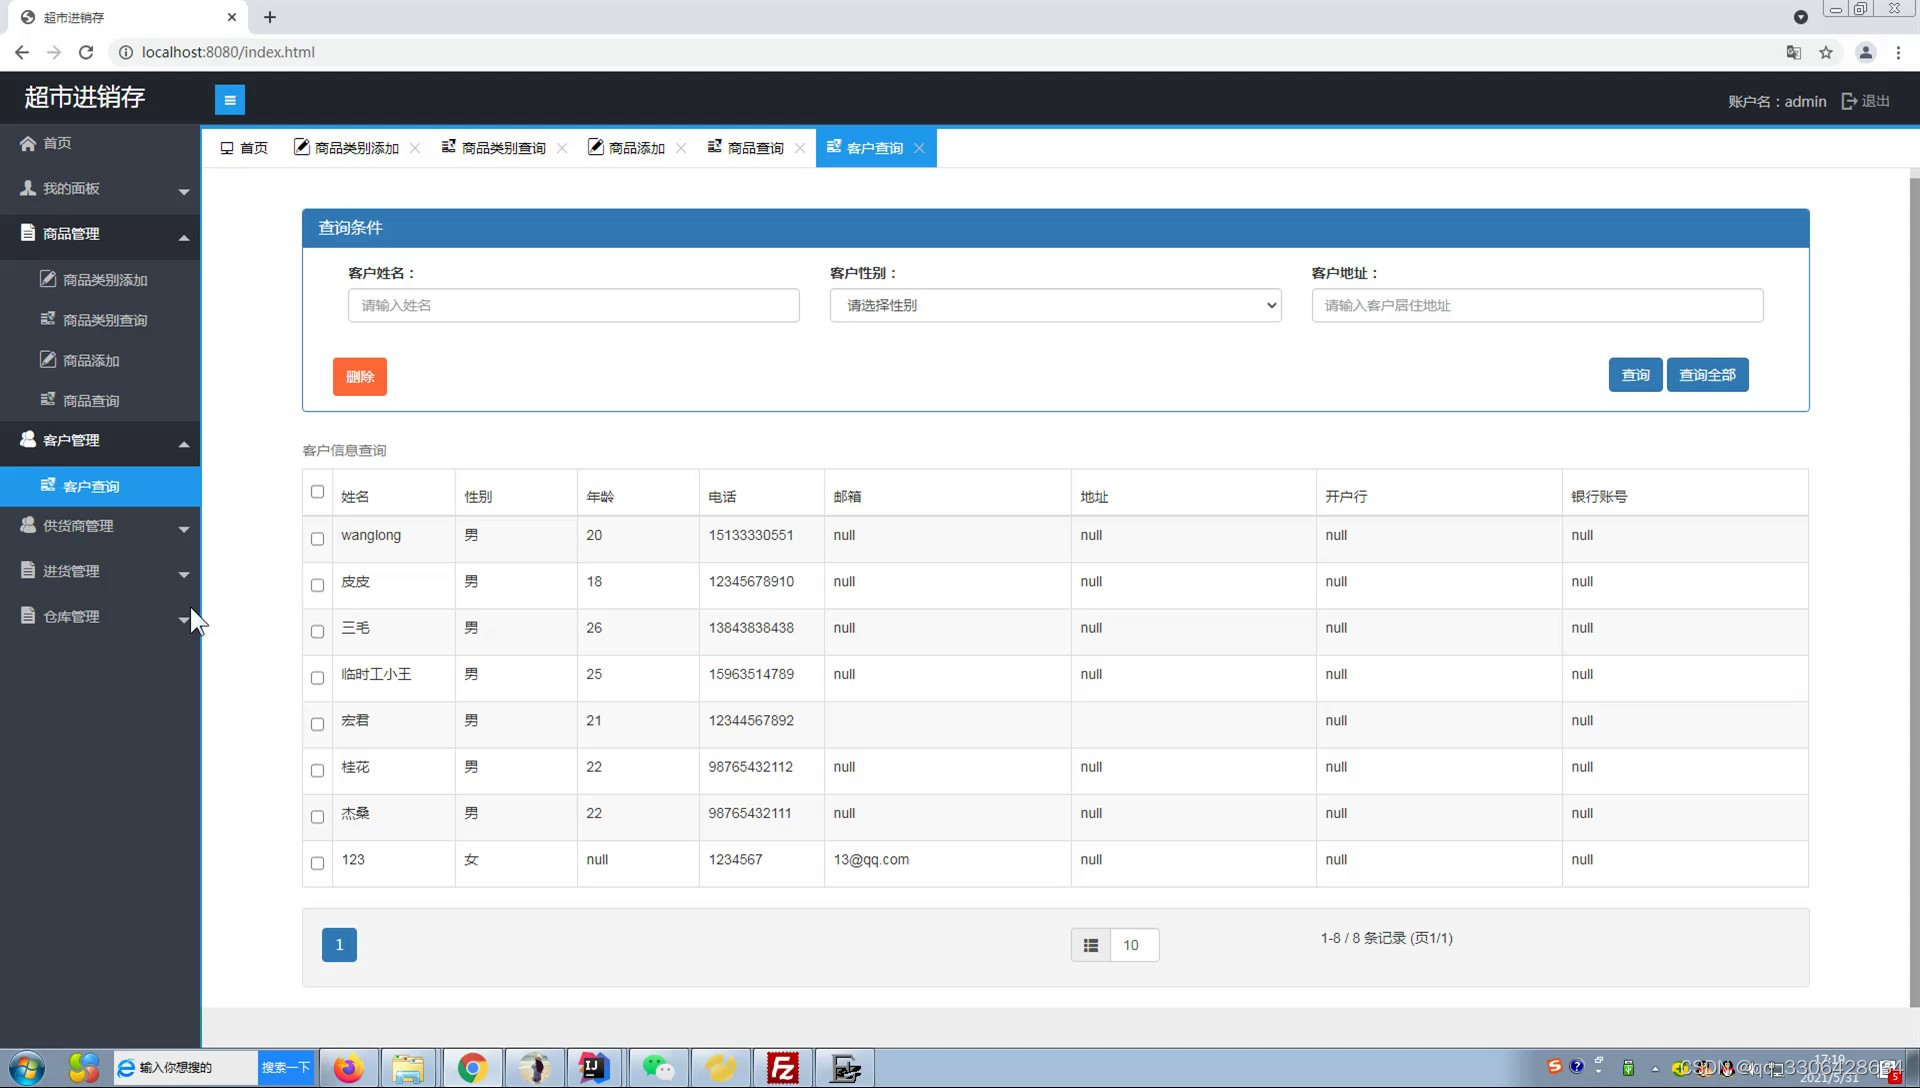Open FileZilla from the taskbar
The image size is (1920, 1088).
click(782, 1068)
